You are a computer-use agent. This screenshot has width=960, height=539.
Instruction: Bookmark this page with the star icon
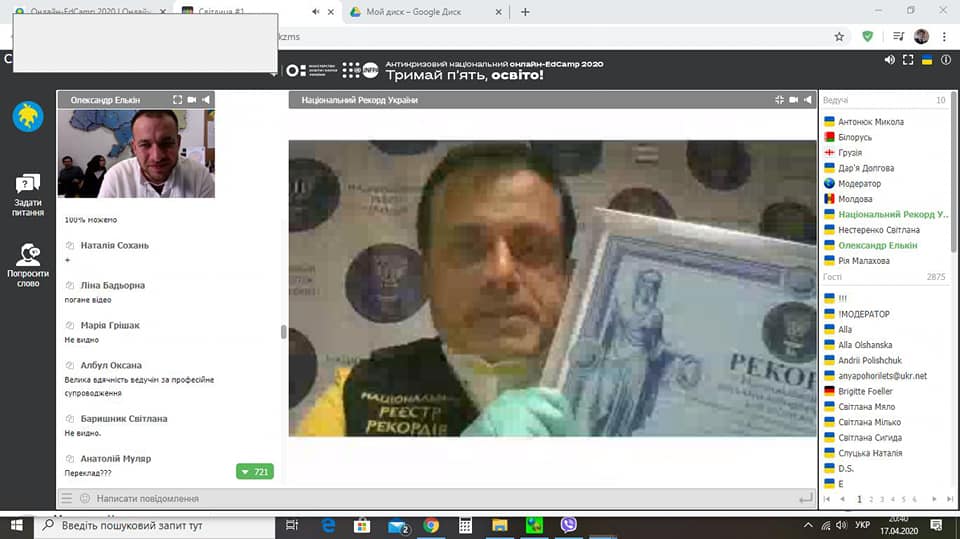(x=839, y=37)
